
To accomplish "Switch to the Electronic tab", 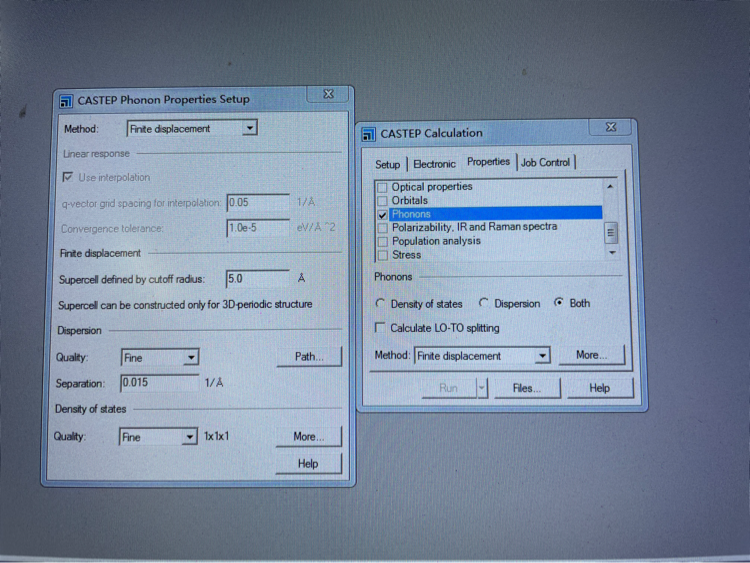I will 434,164.
